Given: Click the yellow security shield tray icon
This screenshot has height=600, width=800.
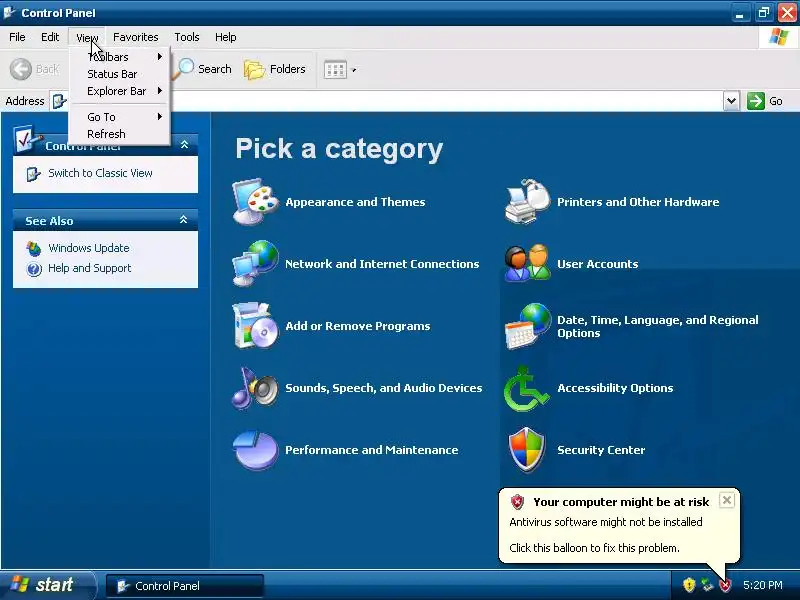Looking at the screenshot, I should pyautogui.click(x=689, y=585).
